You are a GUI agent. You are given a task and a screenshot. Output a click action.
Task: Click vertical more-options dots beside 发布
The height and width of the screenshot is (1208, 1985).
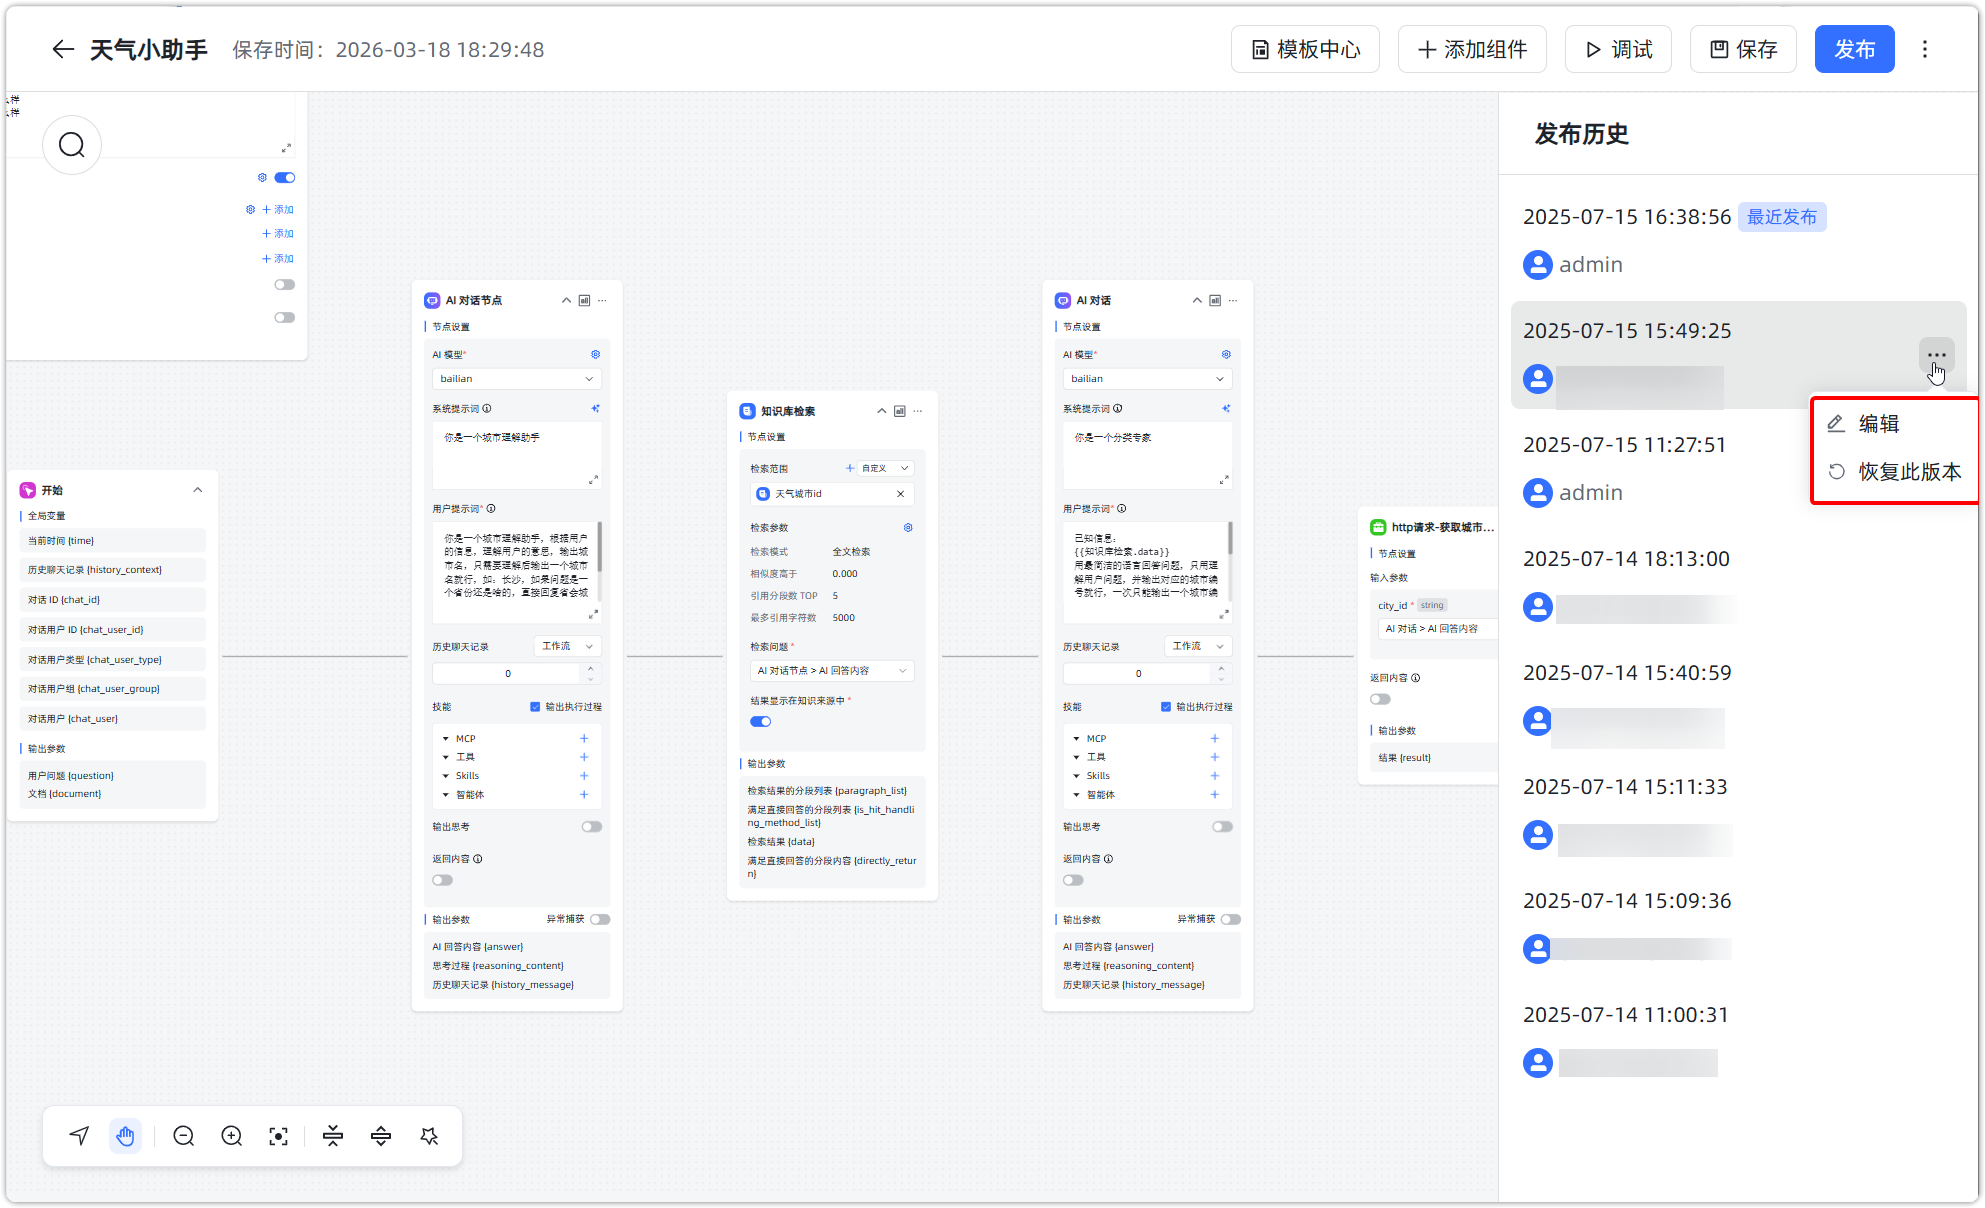[1925, 50]
